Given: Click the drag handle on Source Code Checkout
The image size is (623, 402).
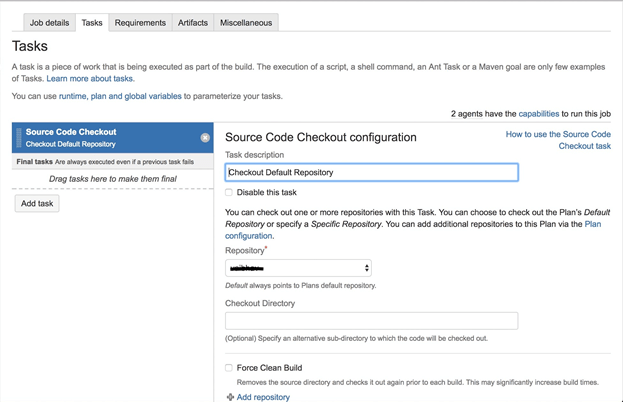Looking at the screenshot, I should click(18, 138).
